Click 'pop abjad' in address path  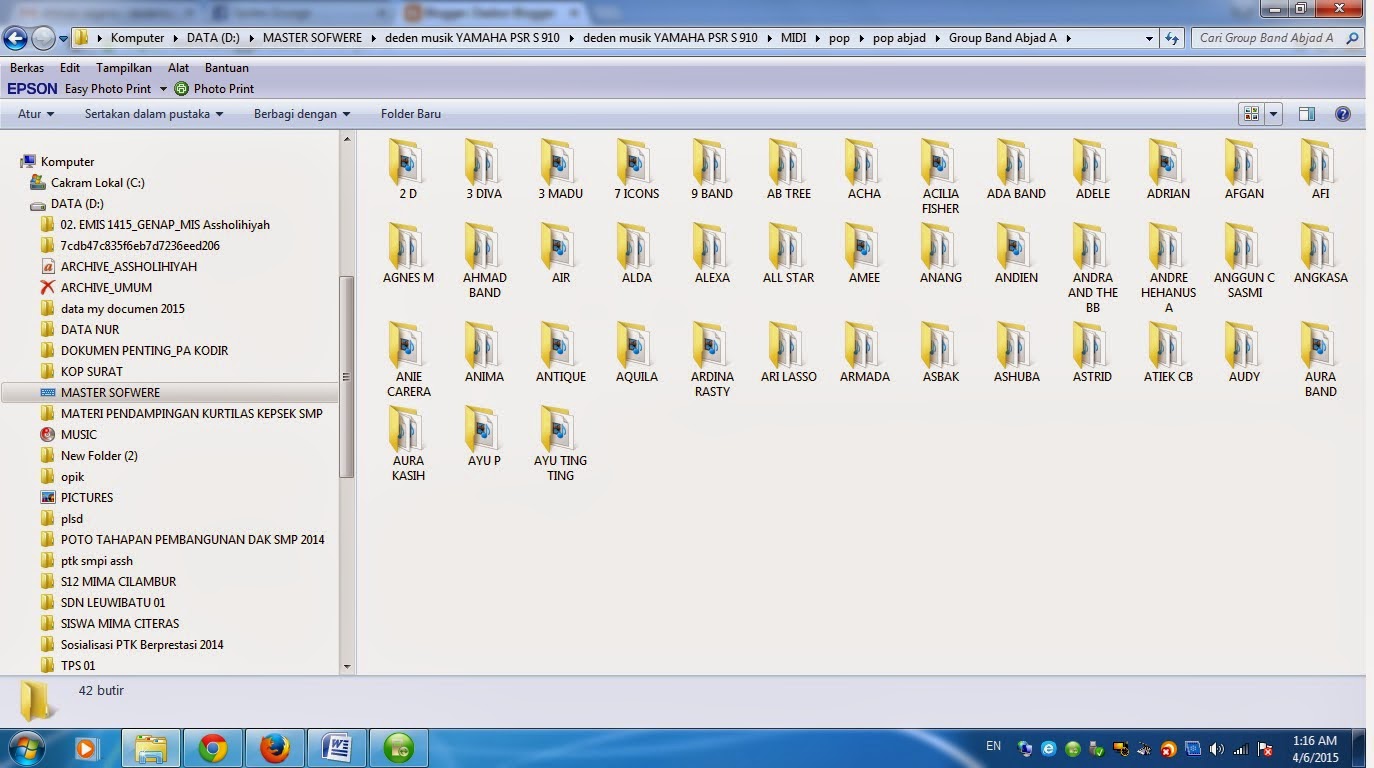pyautogui.click(x=899, y=38)
